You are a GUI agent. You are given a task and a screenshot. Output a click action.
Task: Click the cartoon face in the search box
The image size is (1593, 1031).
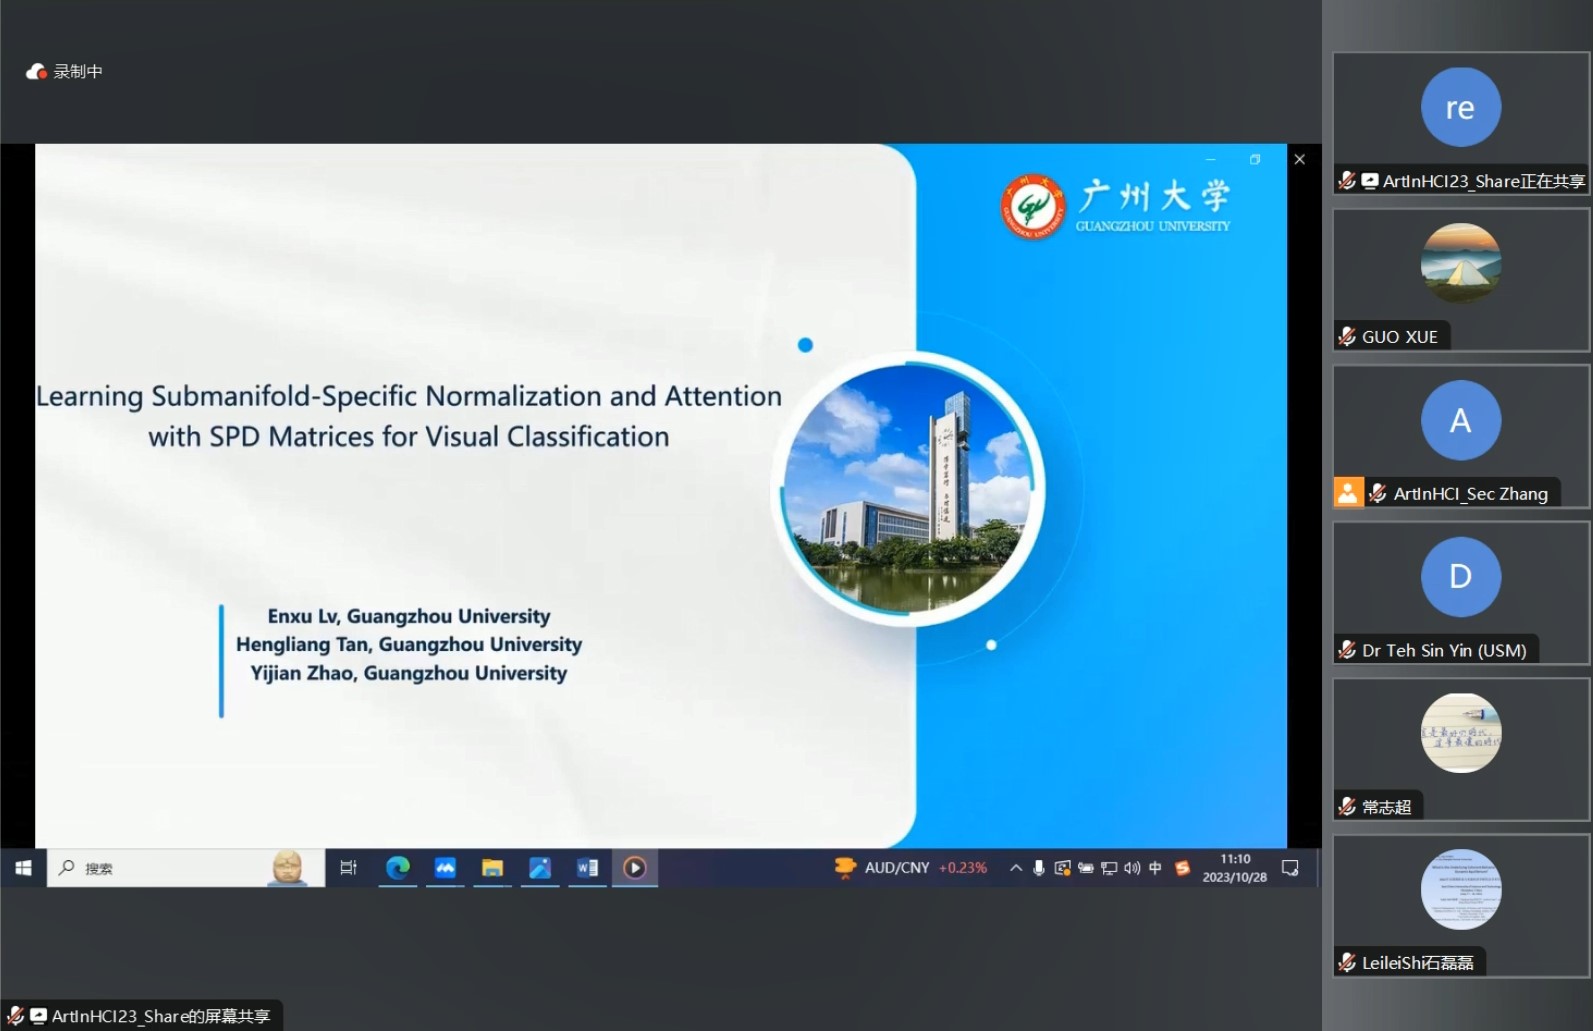pyautogui.click(x=288, y=867)
